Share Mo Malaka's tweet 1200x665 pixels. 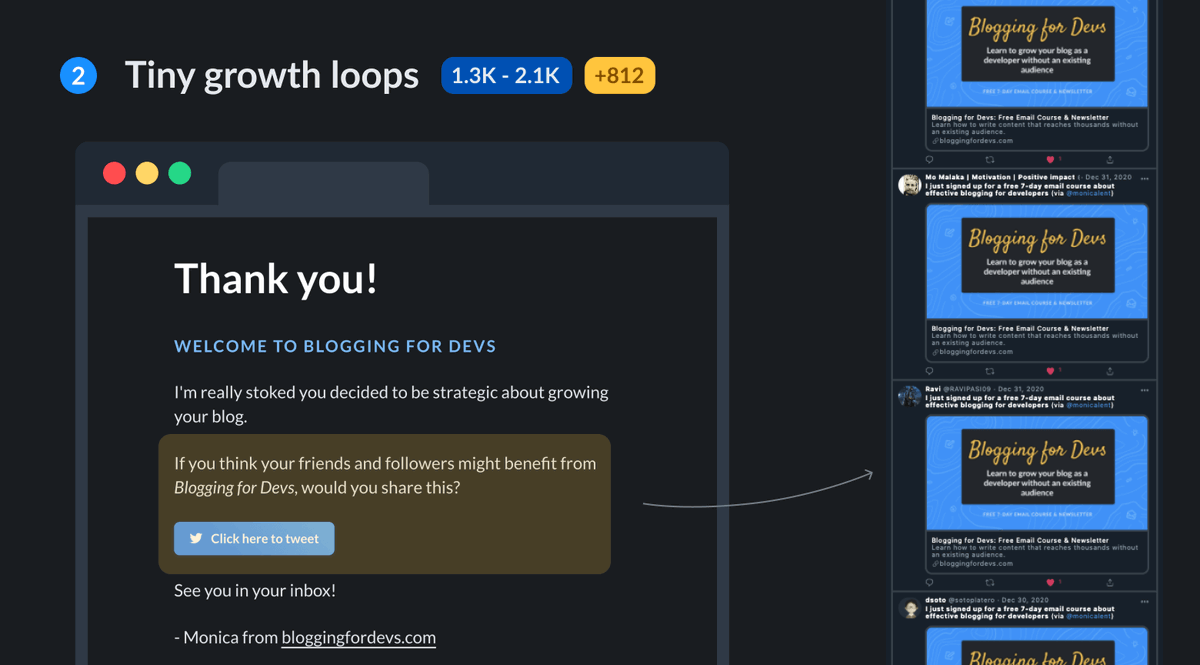coord(1110,371)
